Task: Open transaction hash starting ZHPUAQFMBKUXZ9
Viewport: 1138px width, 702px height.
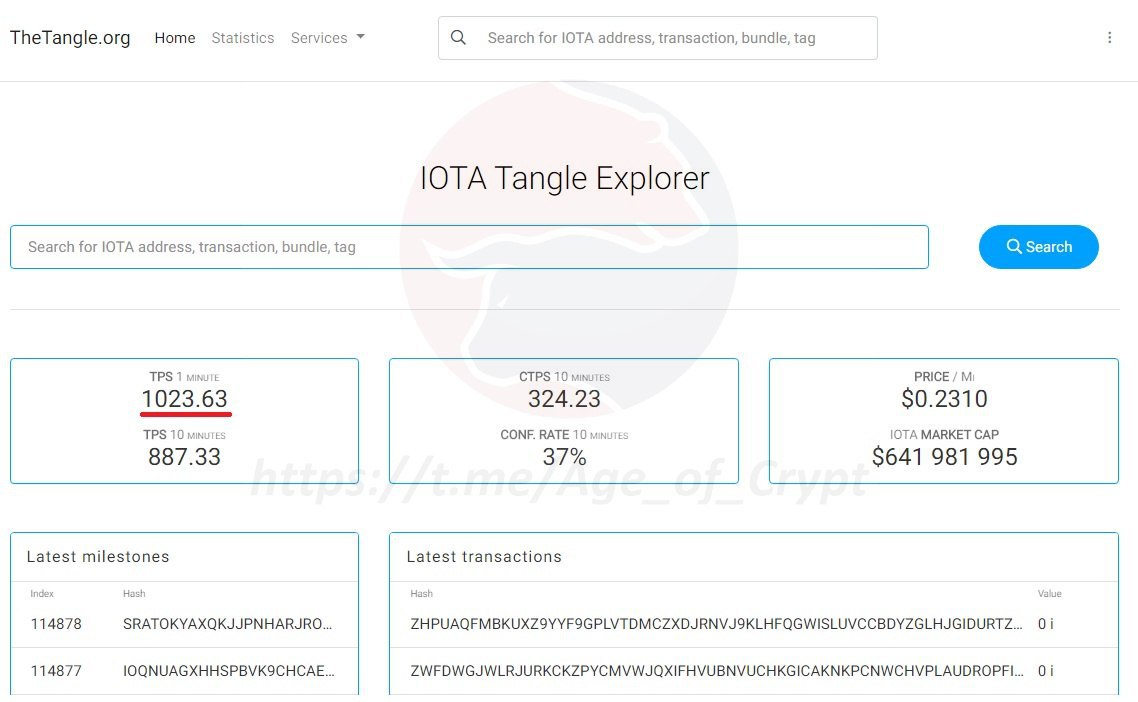Action: pos(716,624)
